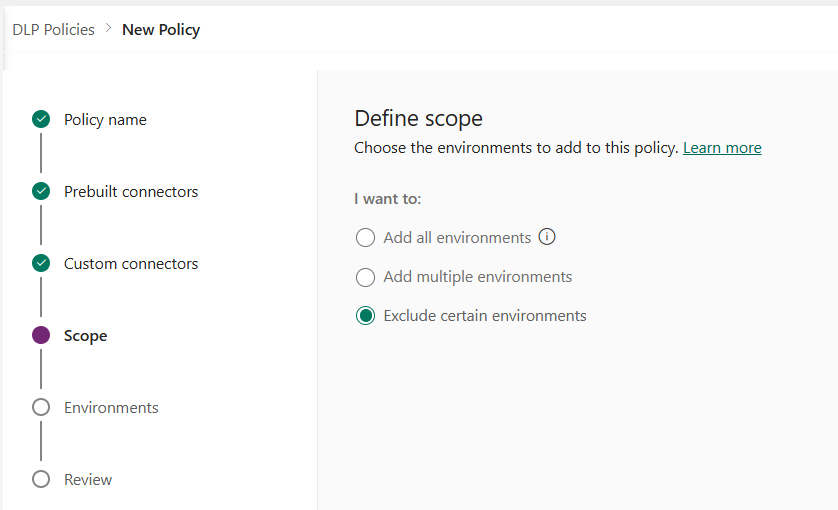
Task: Click info icon beside Add all environments
Action: (546, 237)
